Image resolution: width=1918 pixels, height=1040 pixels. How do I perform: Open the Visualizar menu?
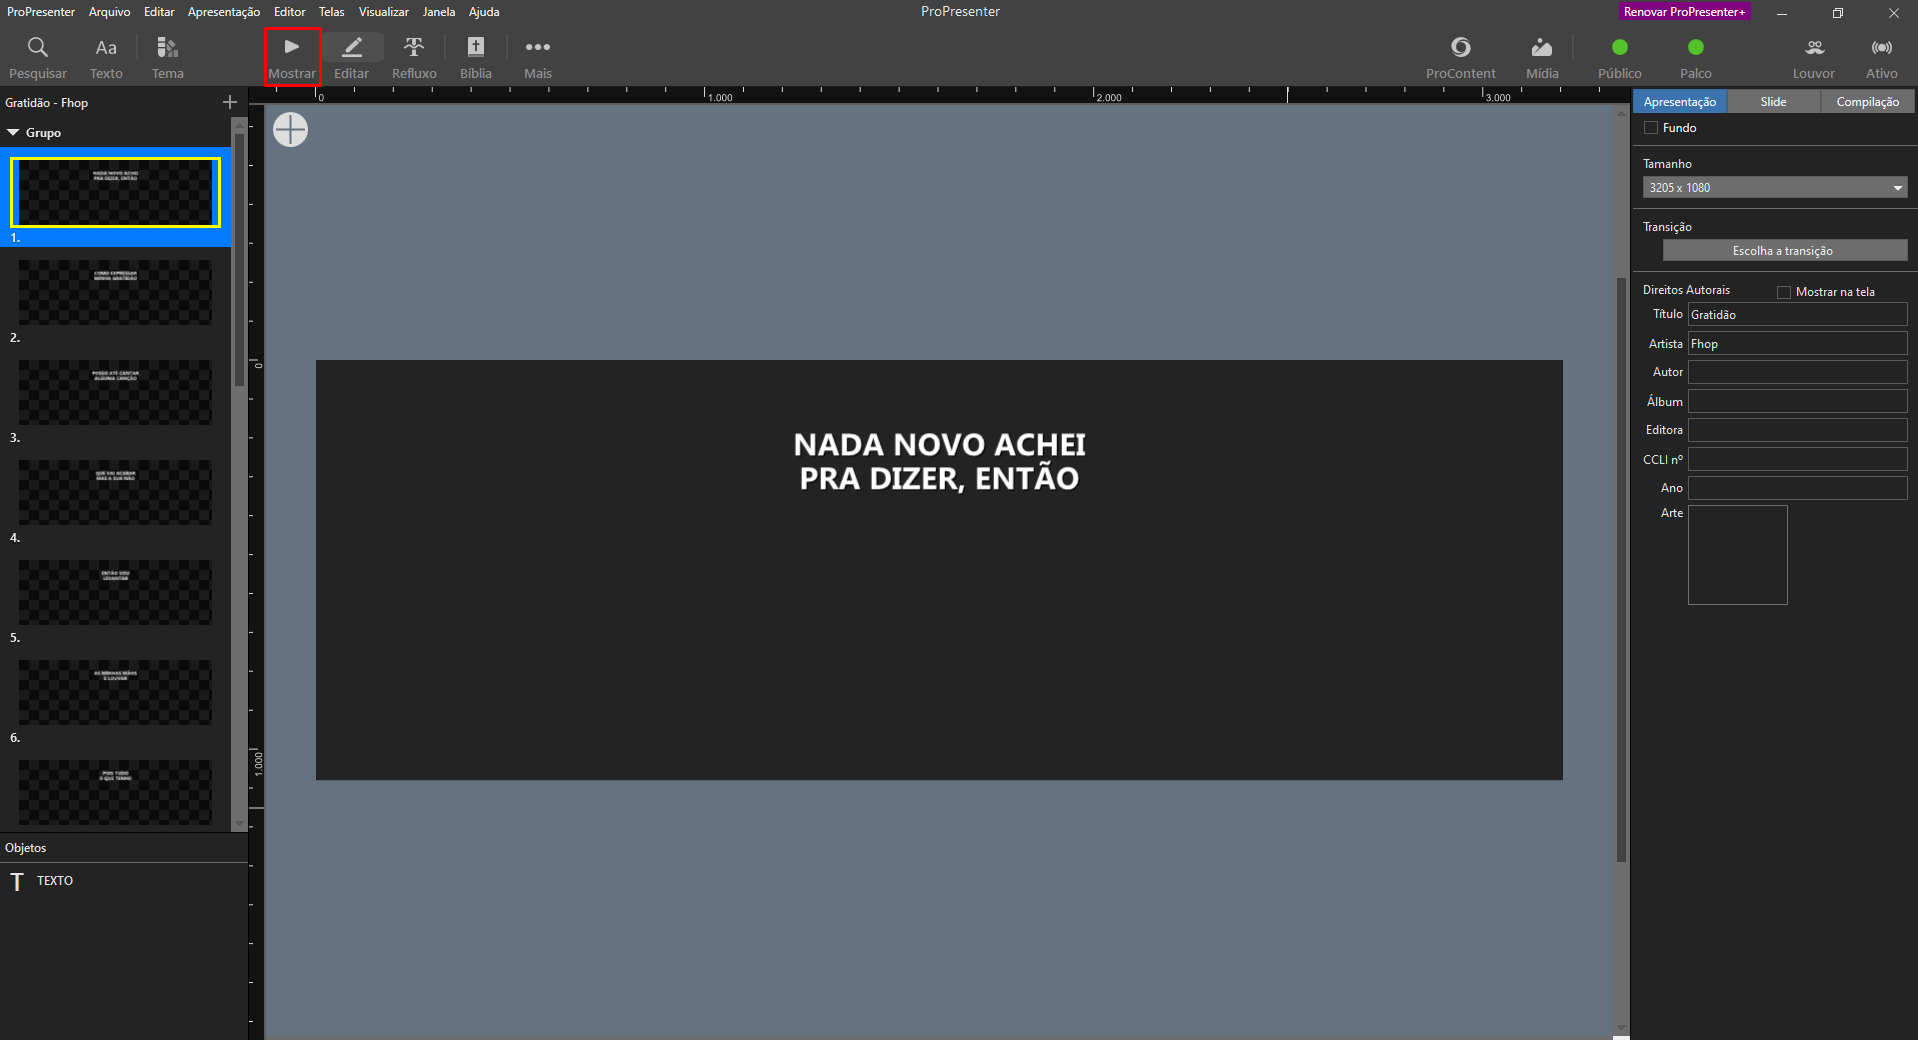point(384,12)
